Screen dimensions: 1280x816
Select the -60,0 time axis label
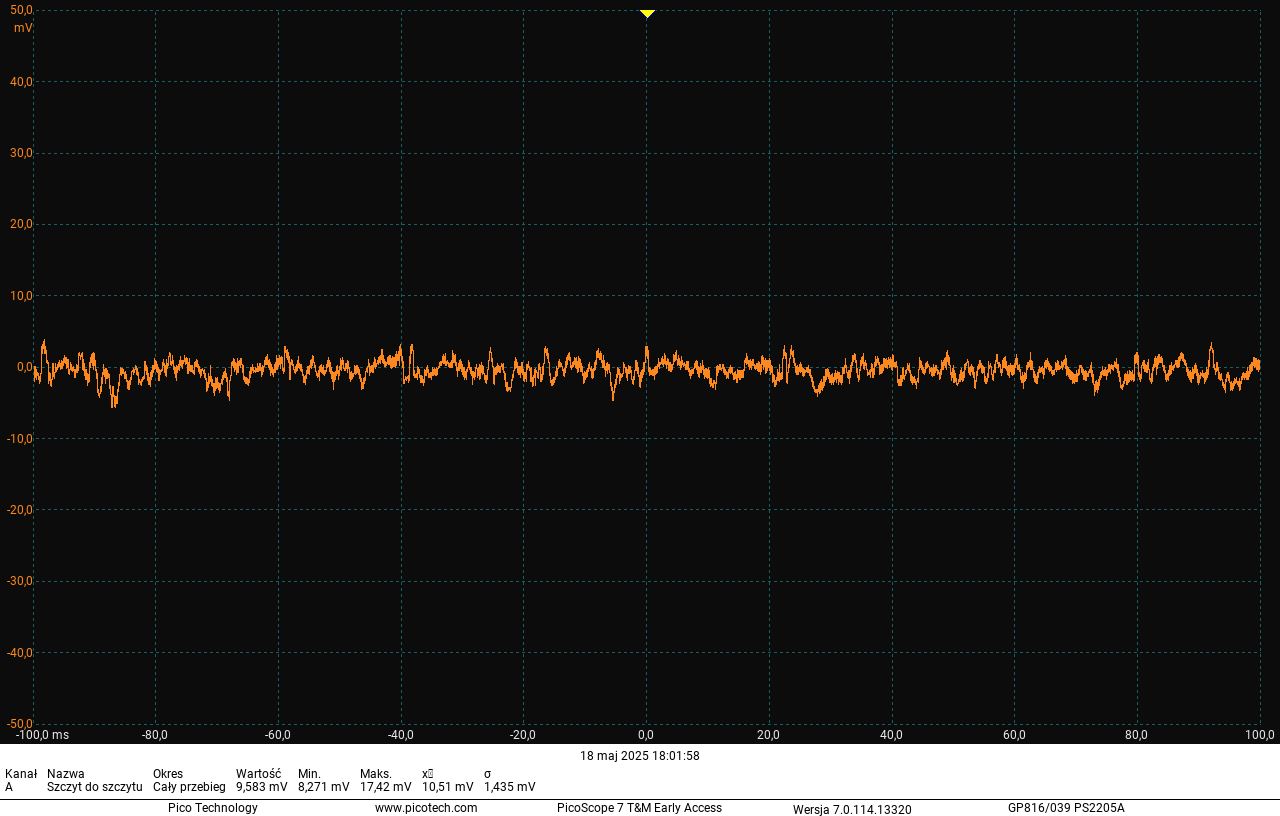278,735
